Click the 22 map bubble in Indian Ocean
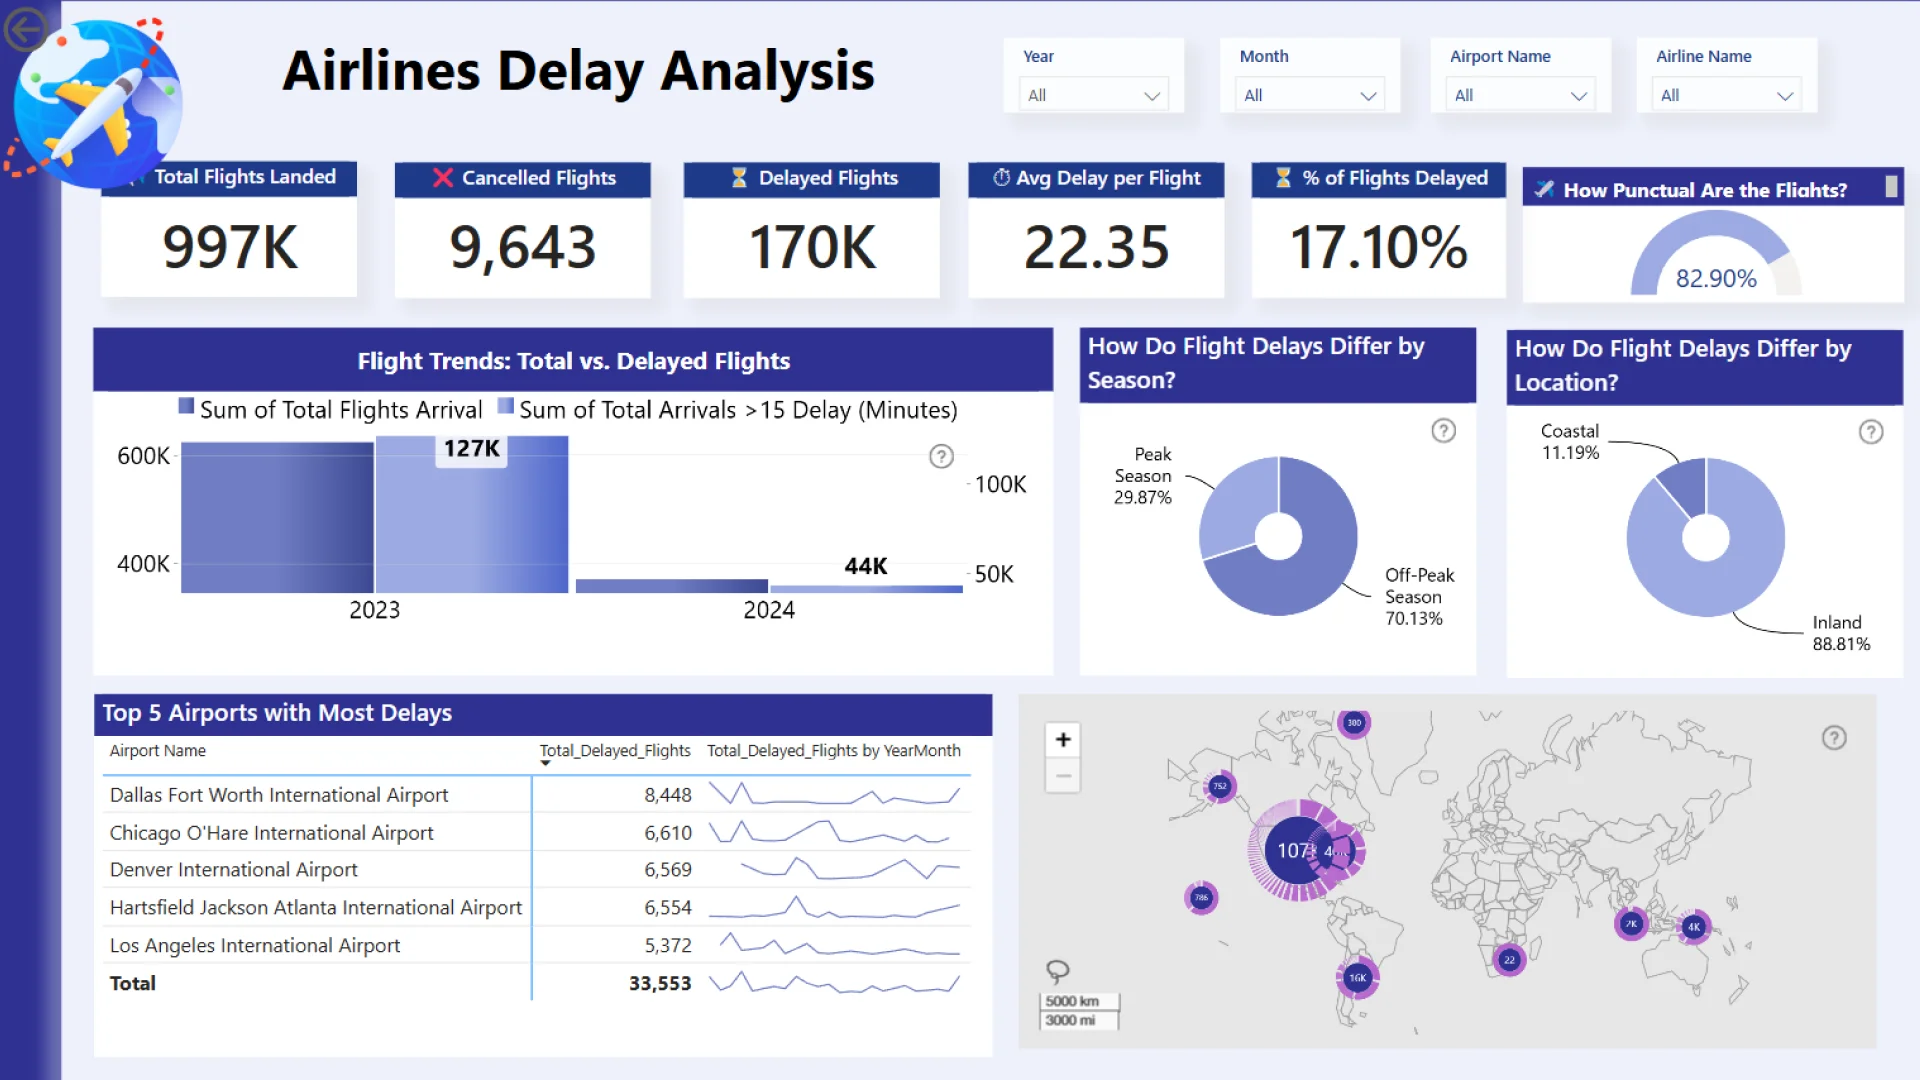The image size is (1920, 1080). [1509, 960]
